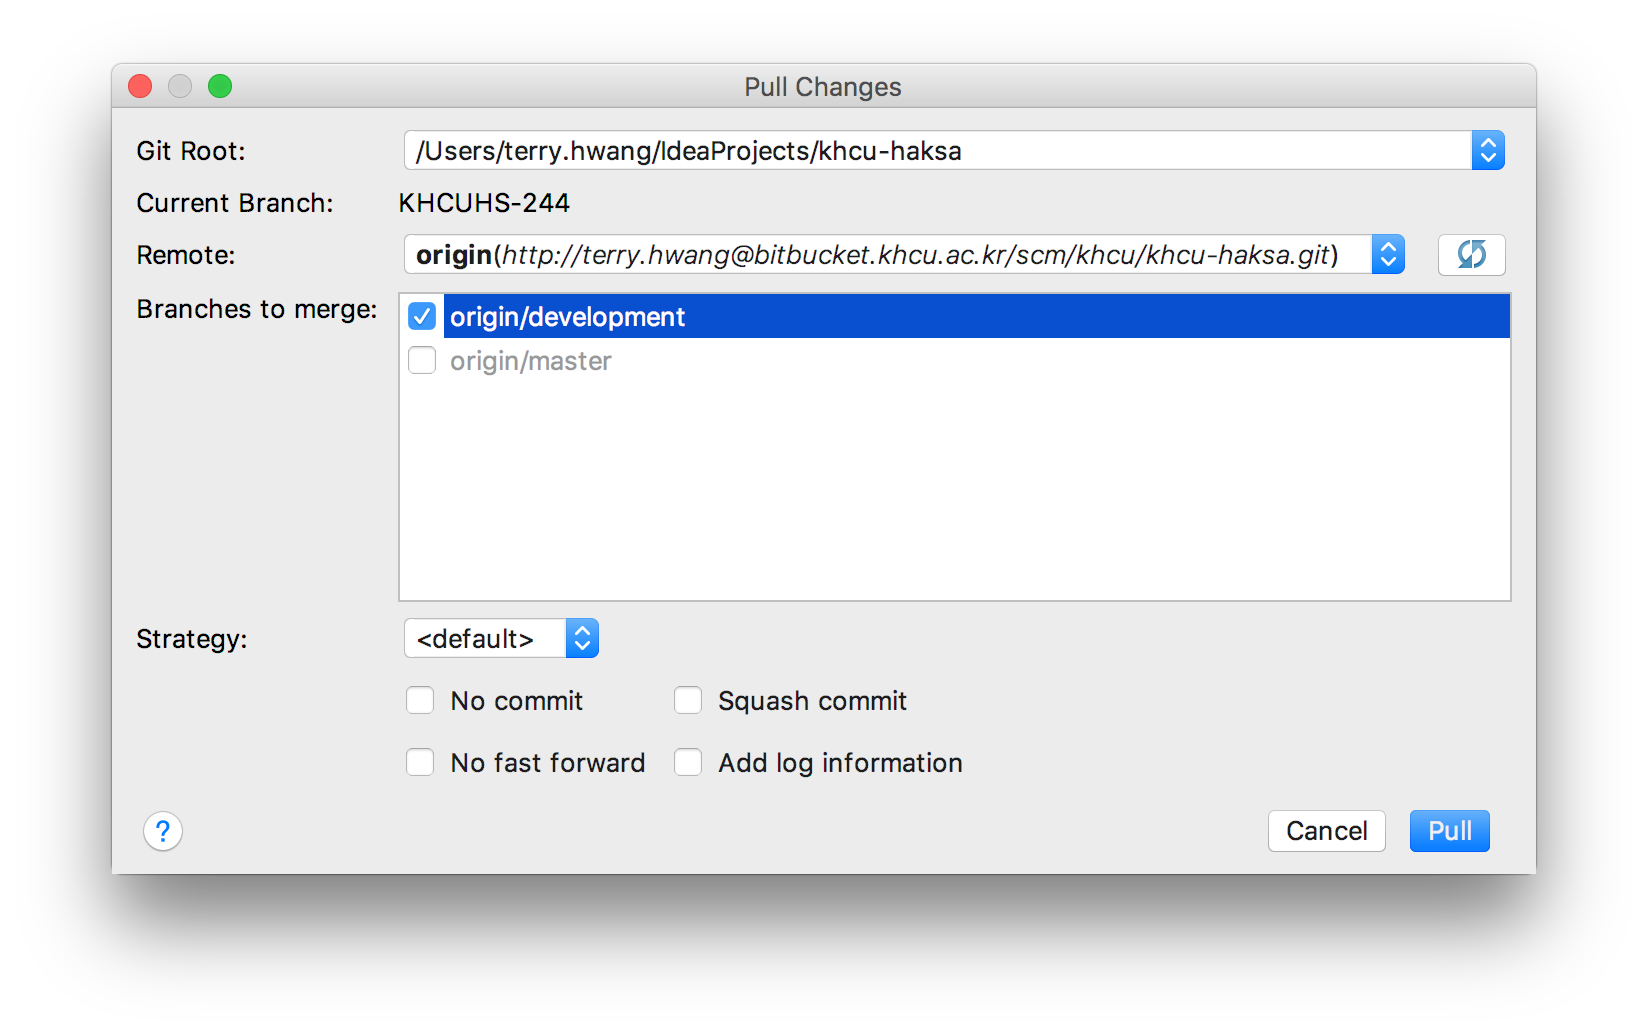This screenshot has height=1034, width=1648.
Task: Check the origin/master branch
Action: (x=422, y=360)
